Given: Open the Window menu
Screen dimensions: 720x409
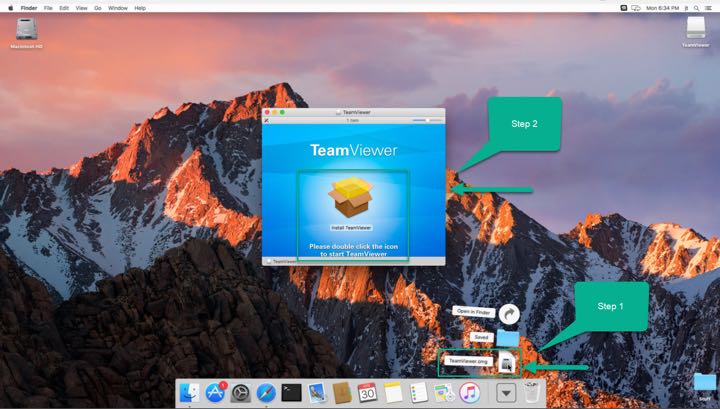Looking at the screenshot, I should pos(118,8).
